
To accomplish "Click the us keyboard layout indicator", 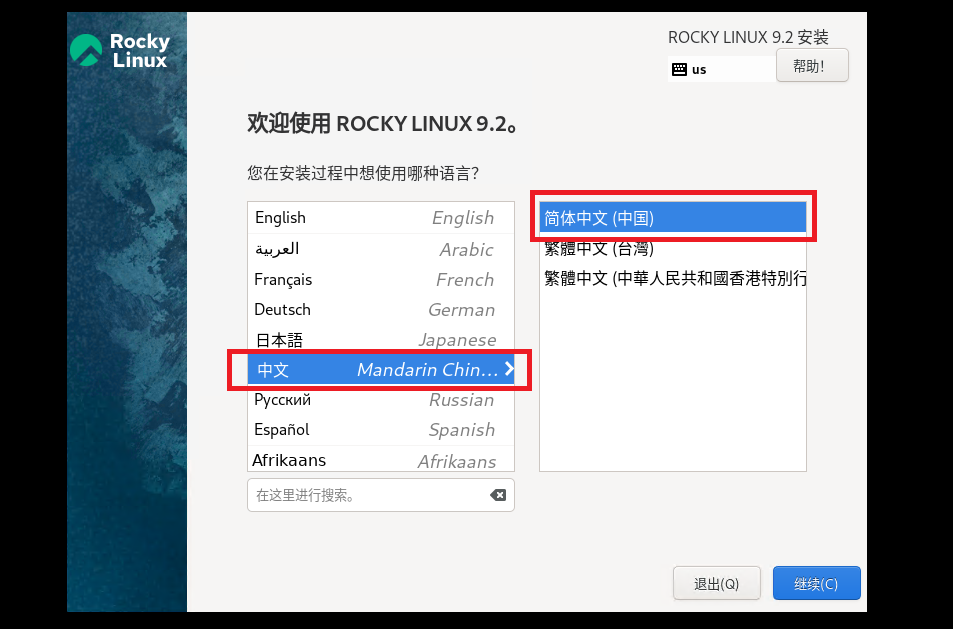I will pos(722,69).
